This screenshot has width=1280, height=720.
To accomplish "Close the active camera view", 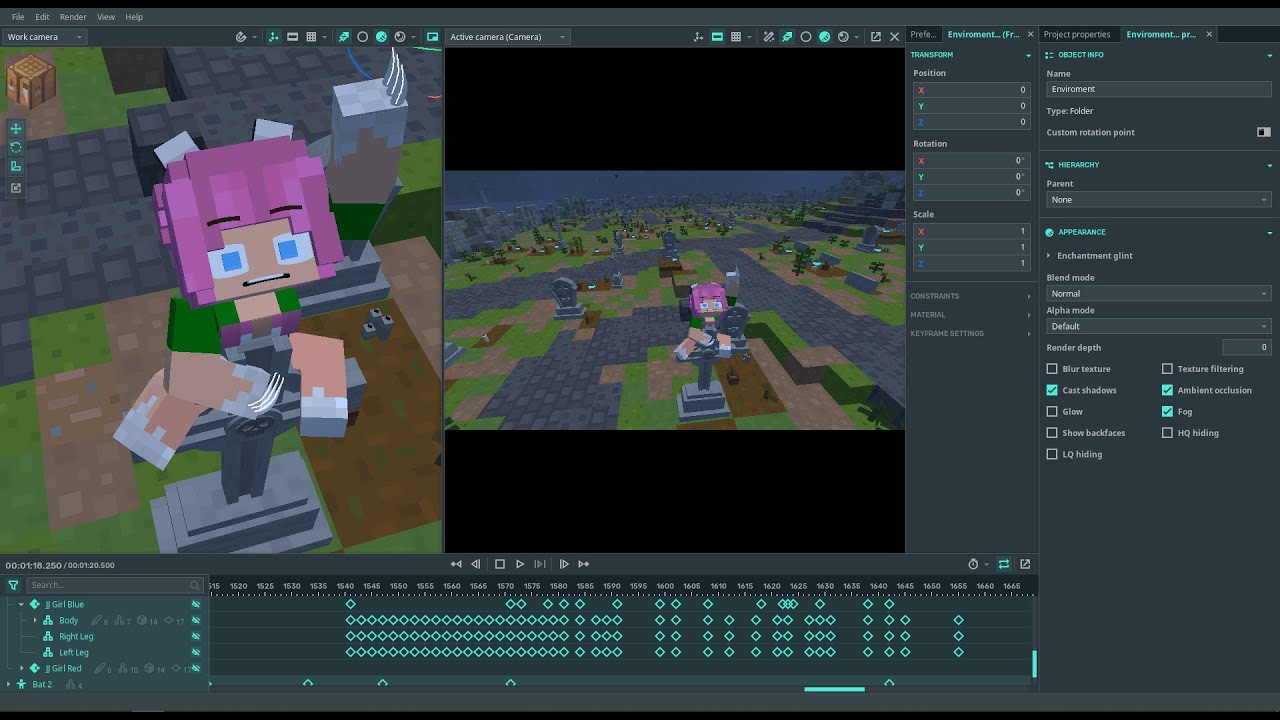I will (894, 37).
